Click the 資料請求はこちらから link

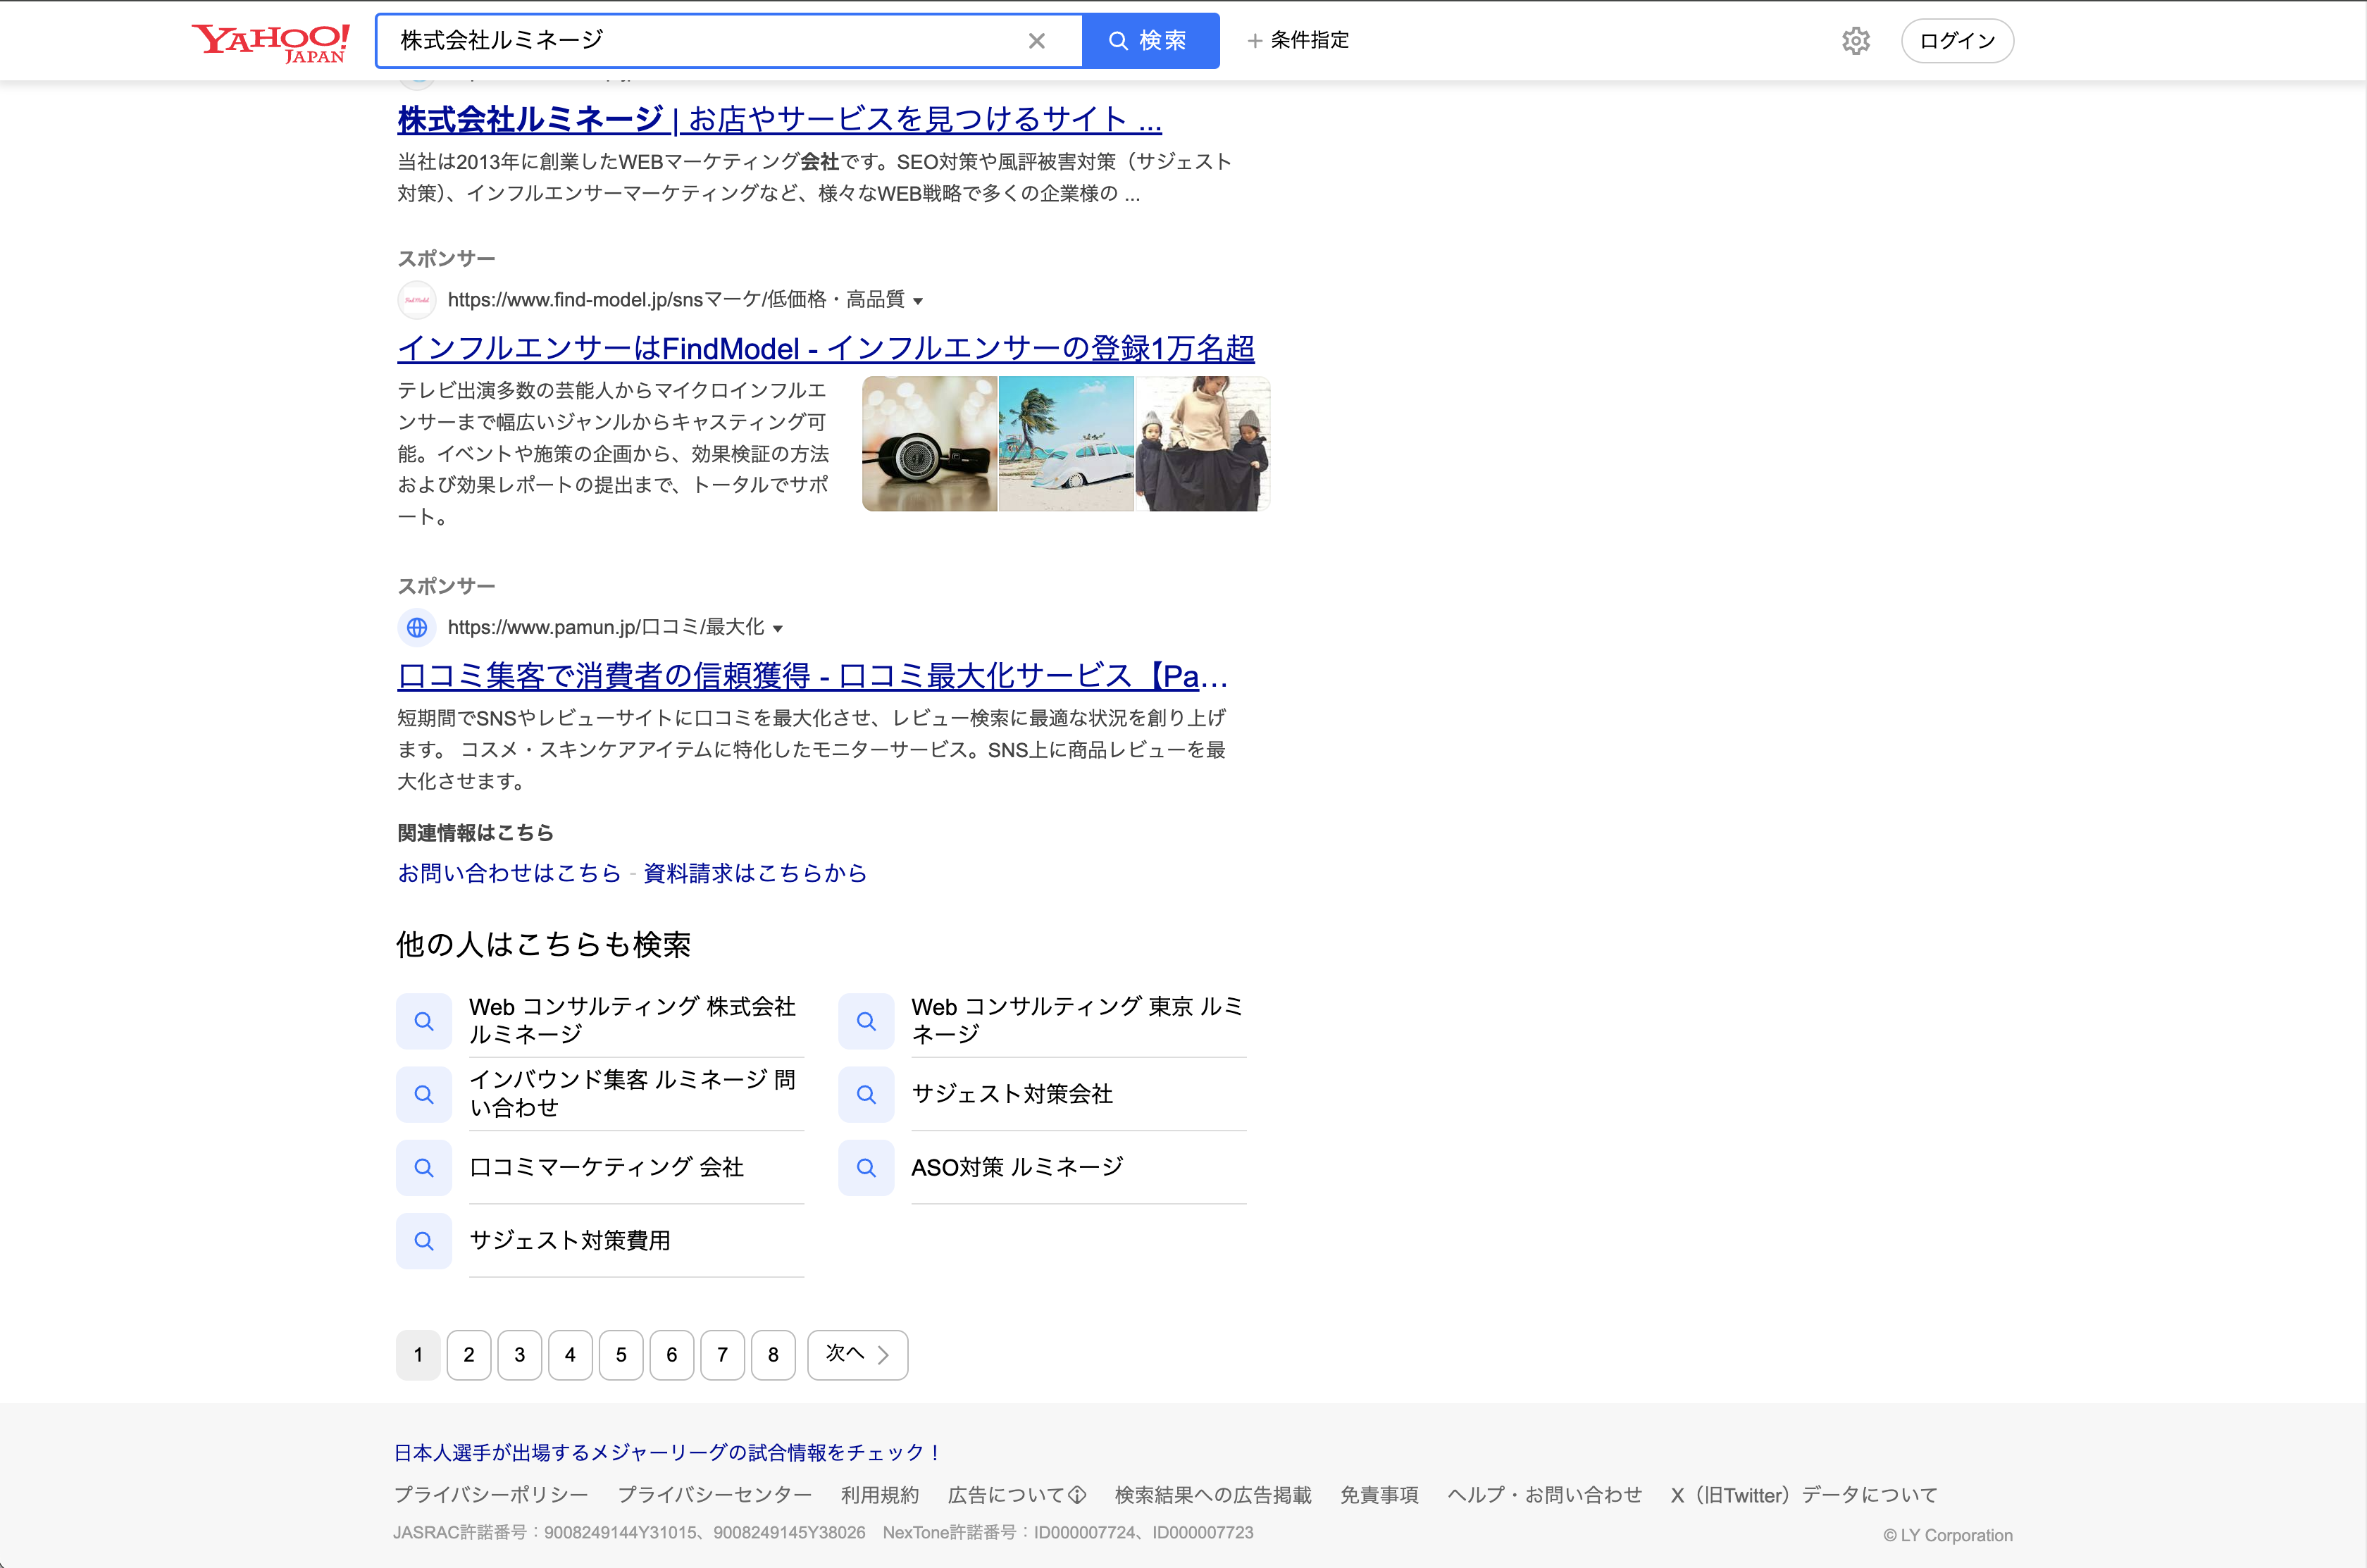(755, 873)
